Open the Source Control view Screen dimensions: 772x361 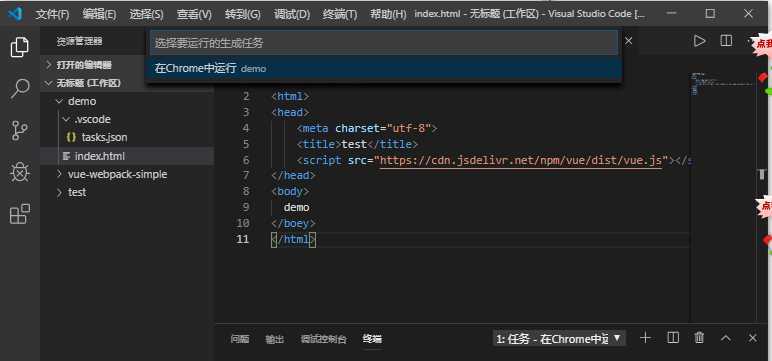pos(20,131)
